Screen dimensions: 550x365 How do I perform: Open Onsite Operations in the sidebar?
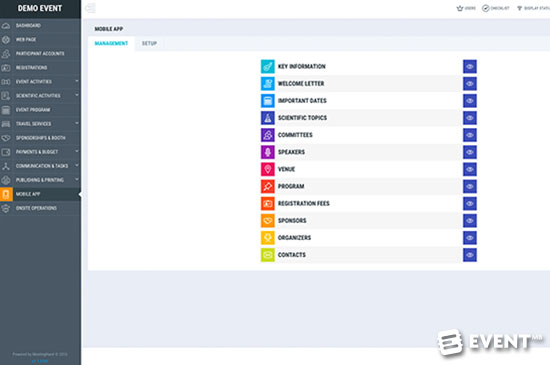pos(40,208)
